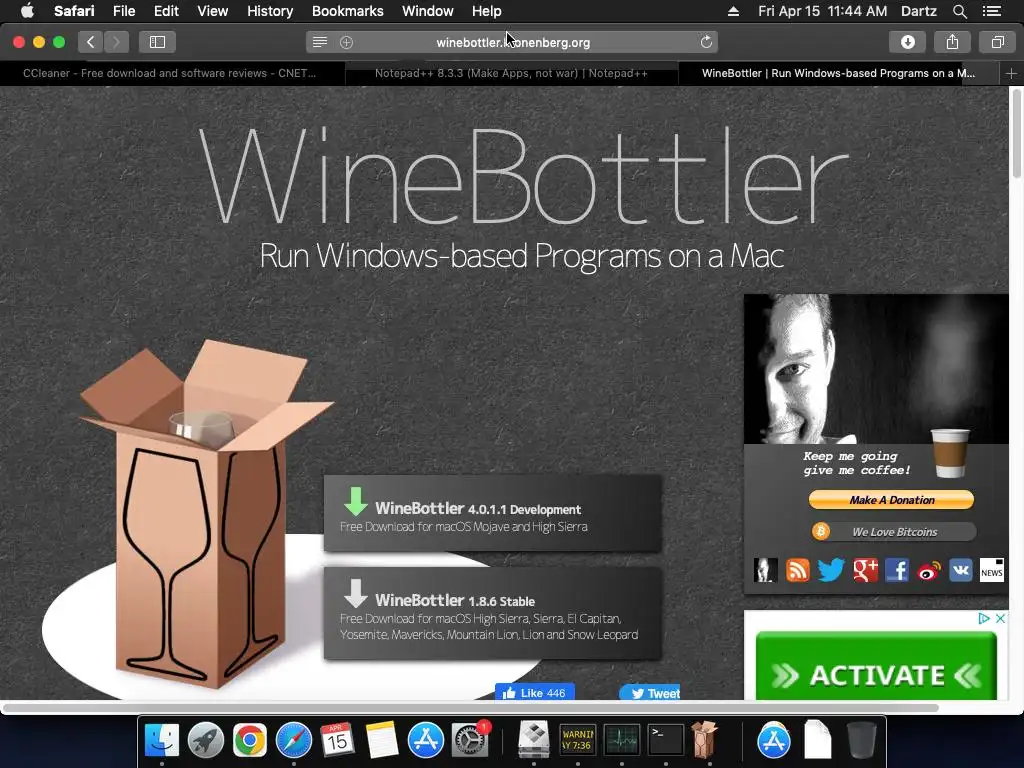Open the RSS feed icon

pos(797,570)
